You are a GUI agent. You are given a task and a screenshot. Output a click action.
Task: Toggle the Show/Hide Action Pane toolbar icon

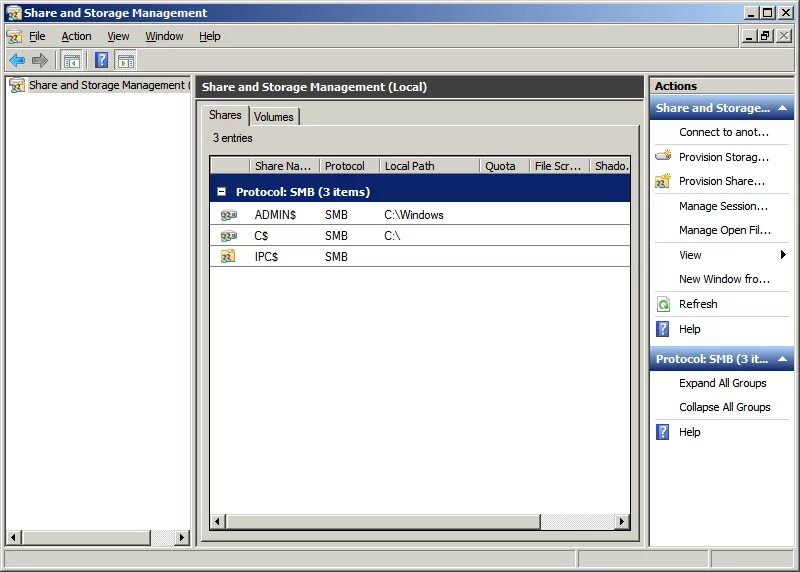tap(126, 61)
